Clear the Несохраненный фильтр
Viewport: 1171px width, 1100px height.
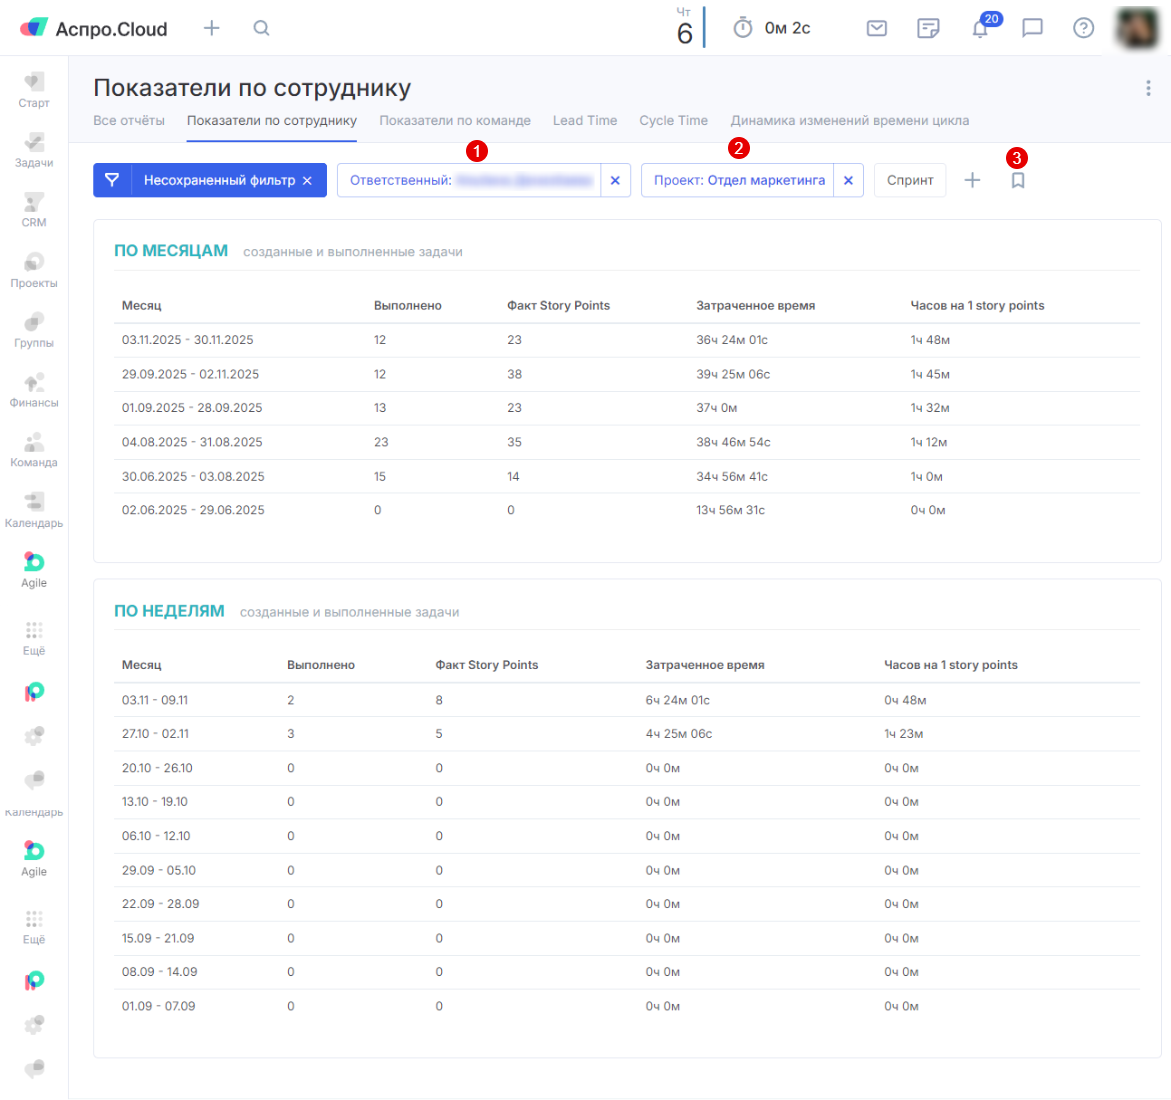[308, 181]
